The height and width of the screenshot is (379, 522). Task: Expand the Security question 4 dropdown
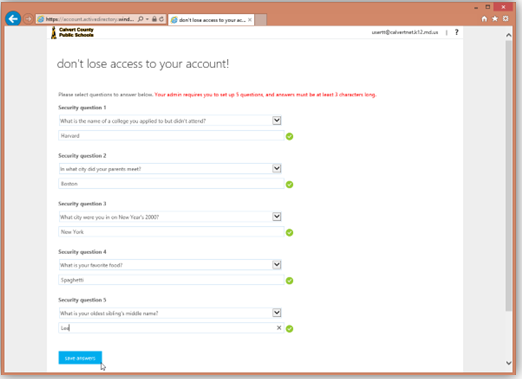[277, 265]
